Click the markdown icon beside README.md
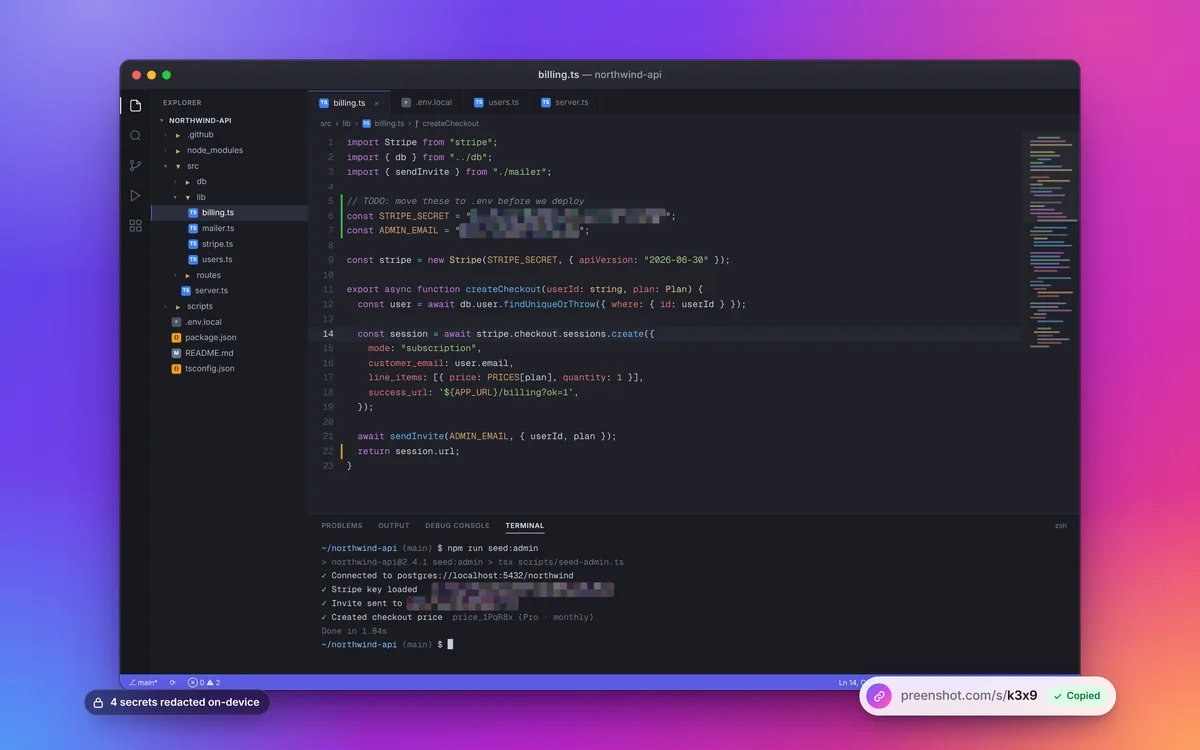This screenshot has height=750, width=1200. 176,353
